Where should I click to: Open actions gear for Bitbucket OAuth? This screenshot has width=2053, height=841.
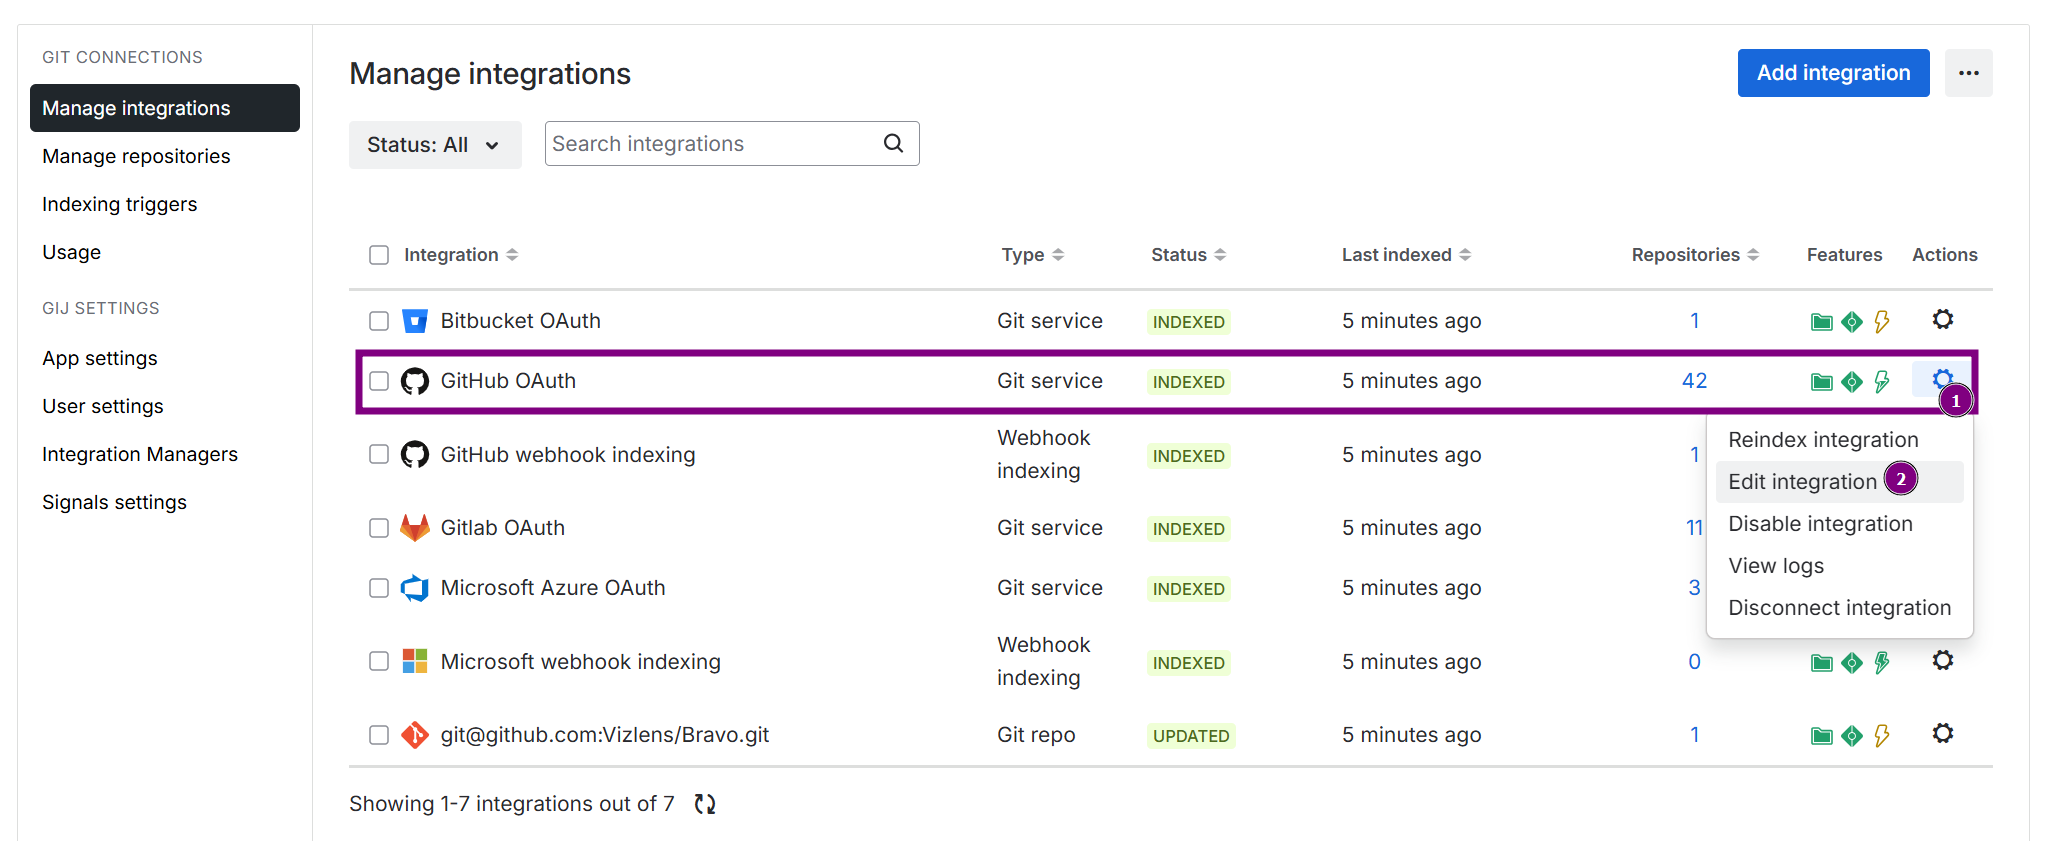pyautogui.click(x=1942, y=320)
